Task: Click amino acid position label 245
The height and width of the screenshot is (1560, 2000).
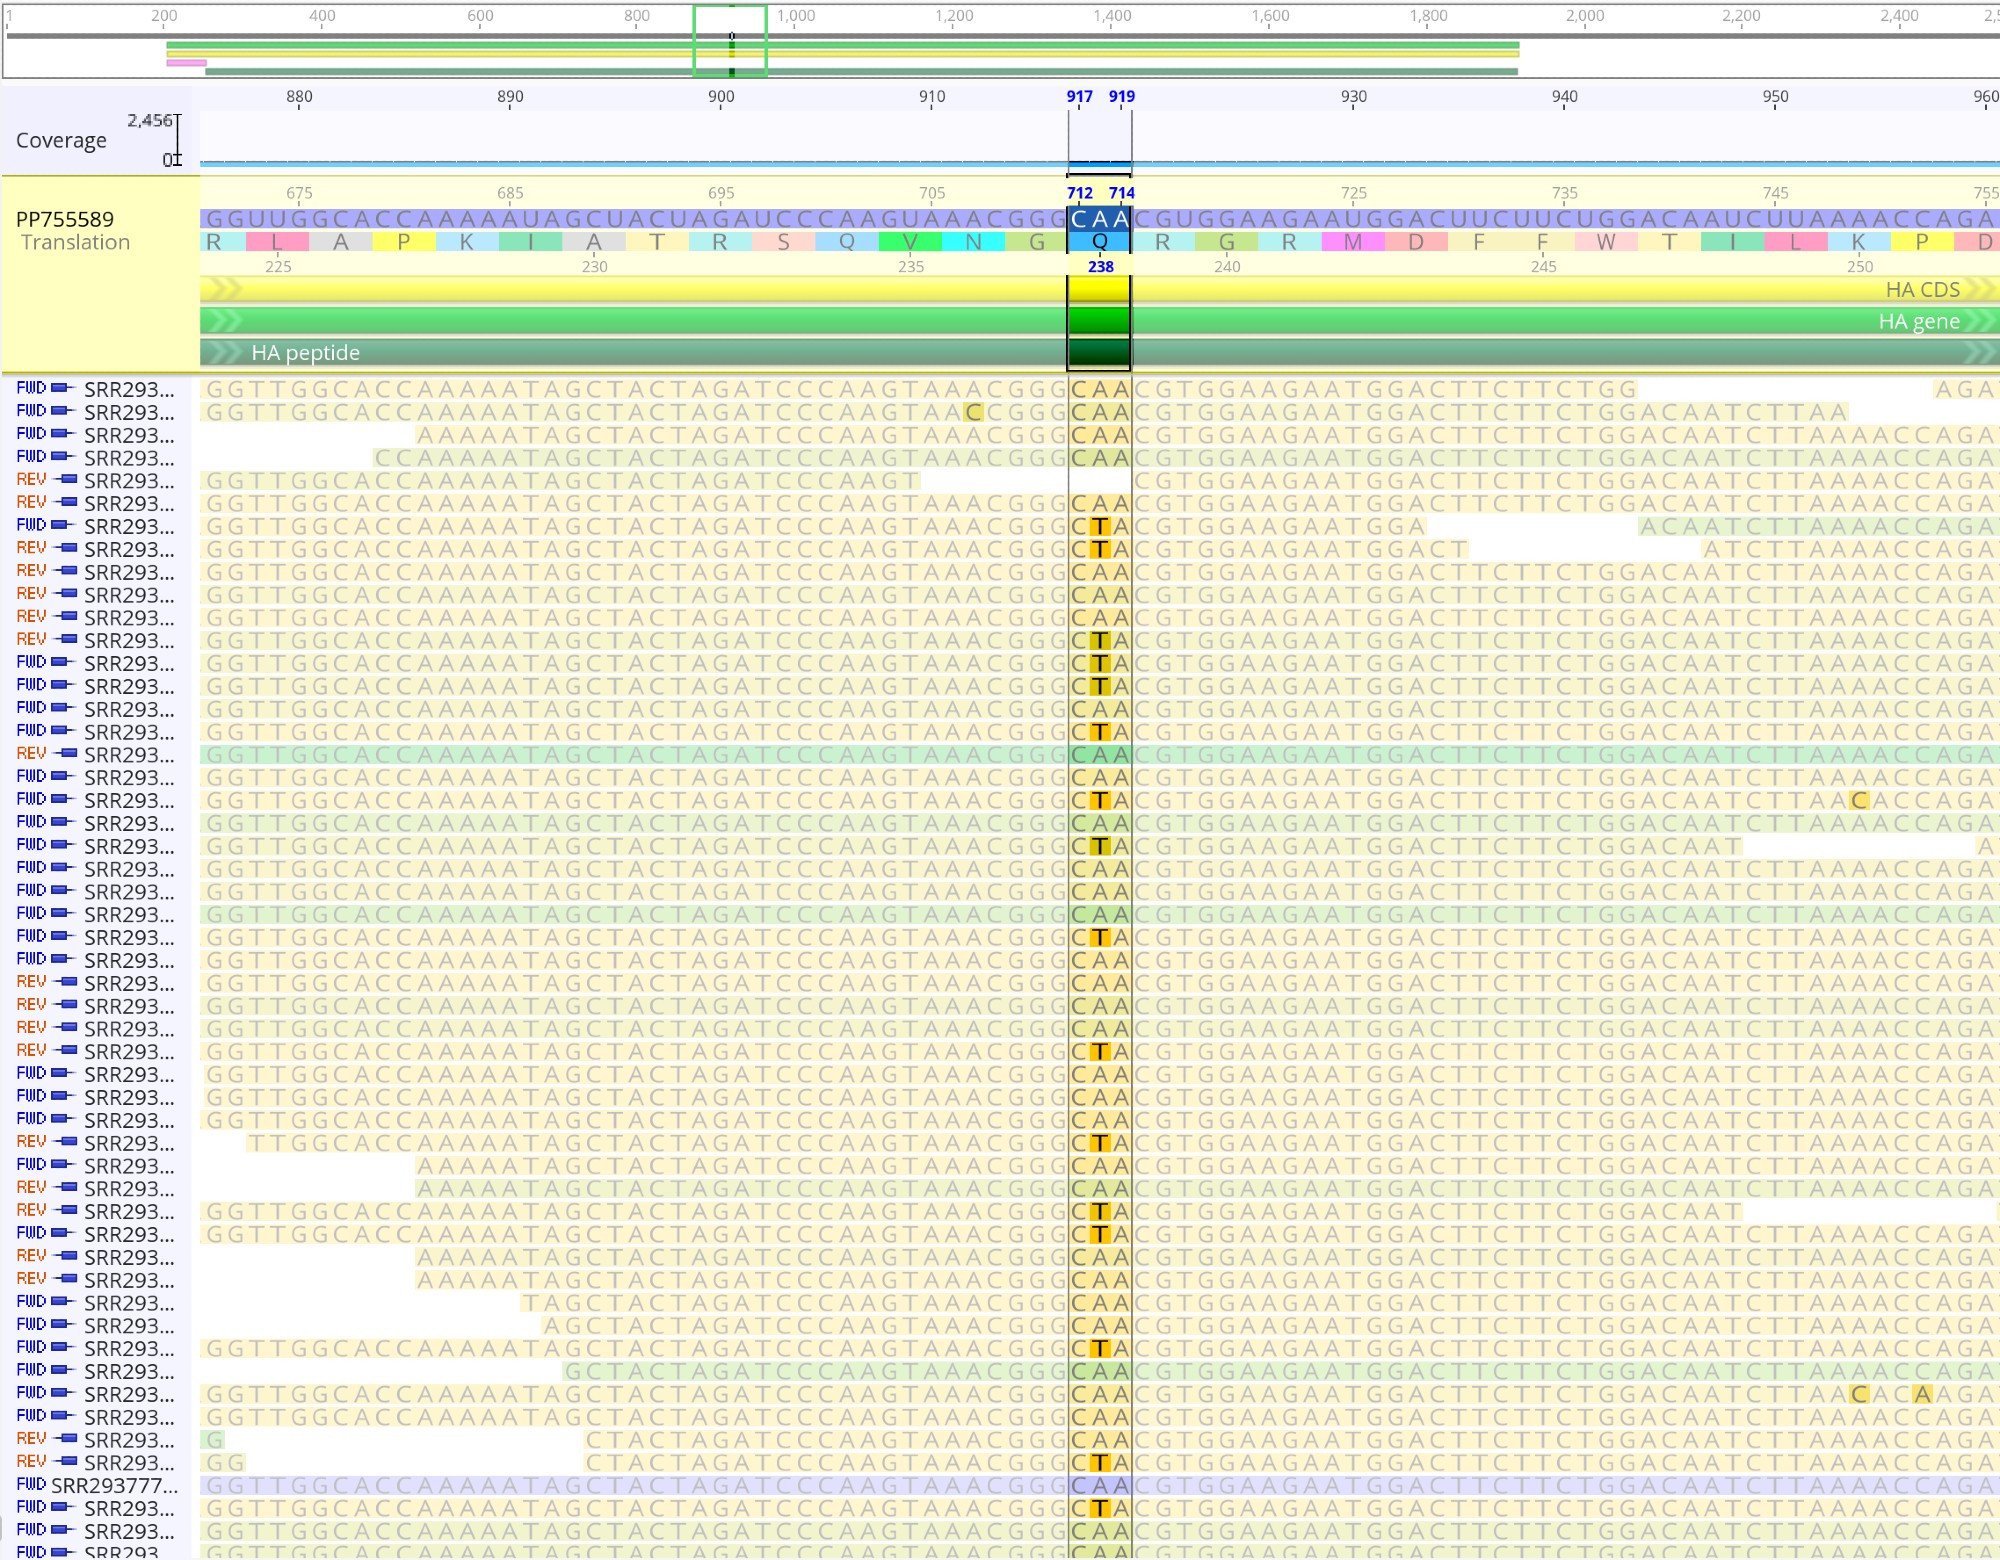Action: [x=1543, y=267]
